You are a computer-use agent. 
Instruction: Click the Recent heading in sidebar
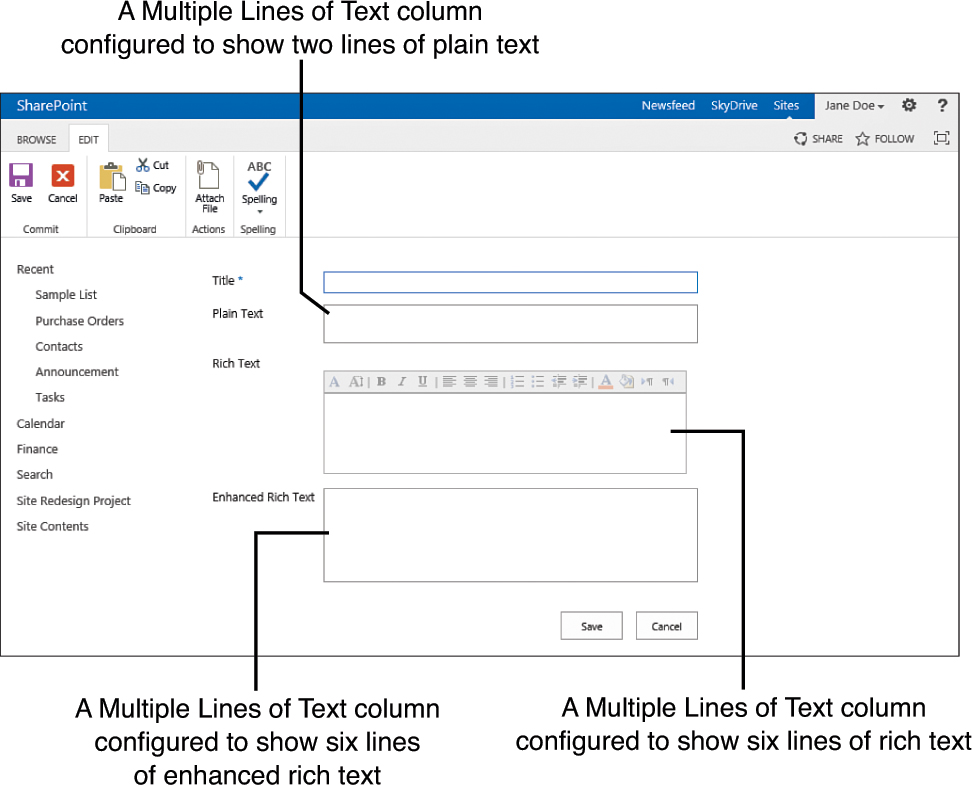[x=35, y=269]
